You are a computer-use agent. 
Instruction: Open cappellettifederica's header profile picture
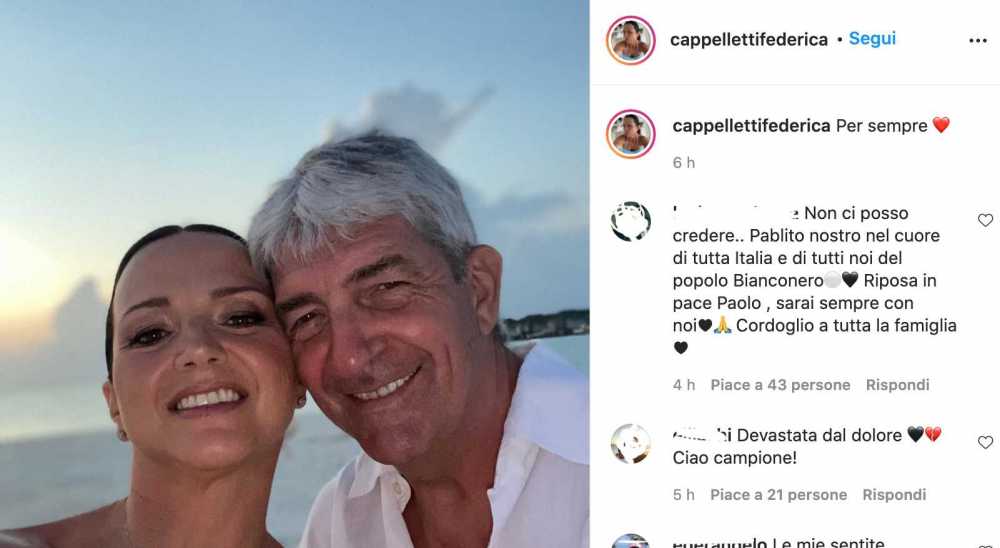tap(631, 40)
